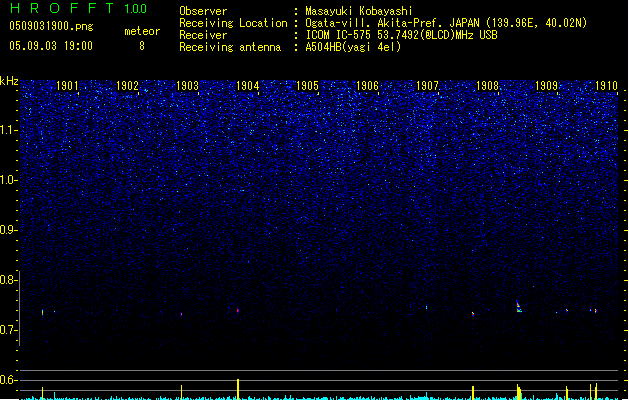629x400 pixels.
Task: Click the 1909 time axis label
Action: (546, 86)
